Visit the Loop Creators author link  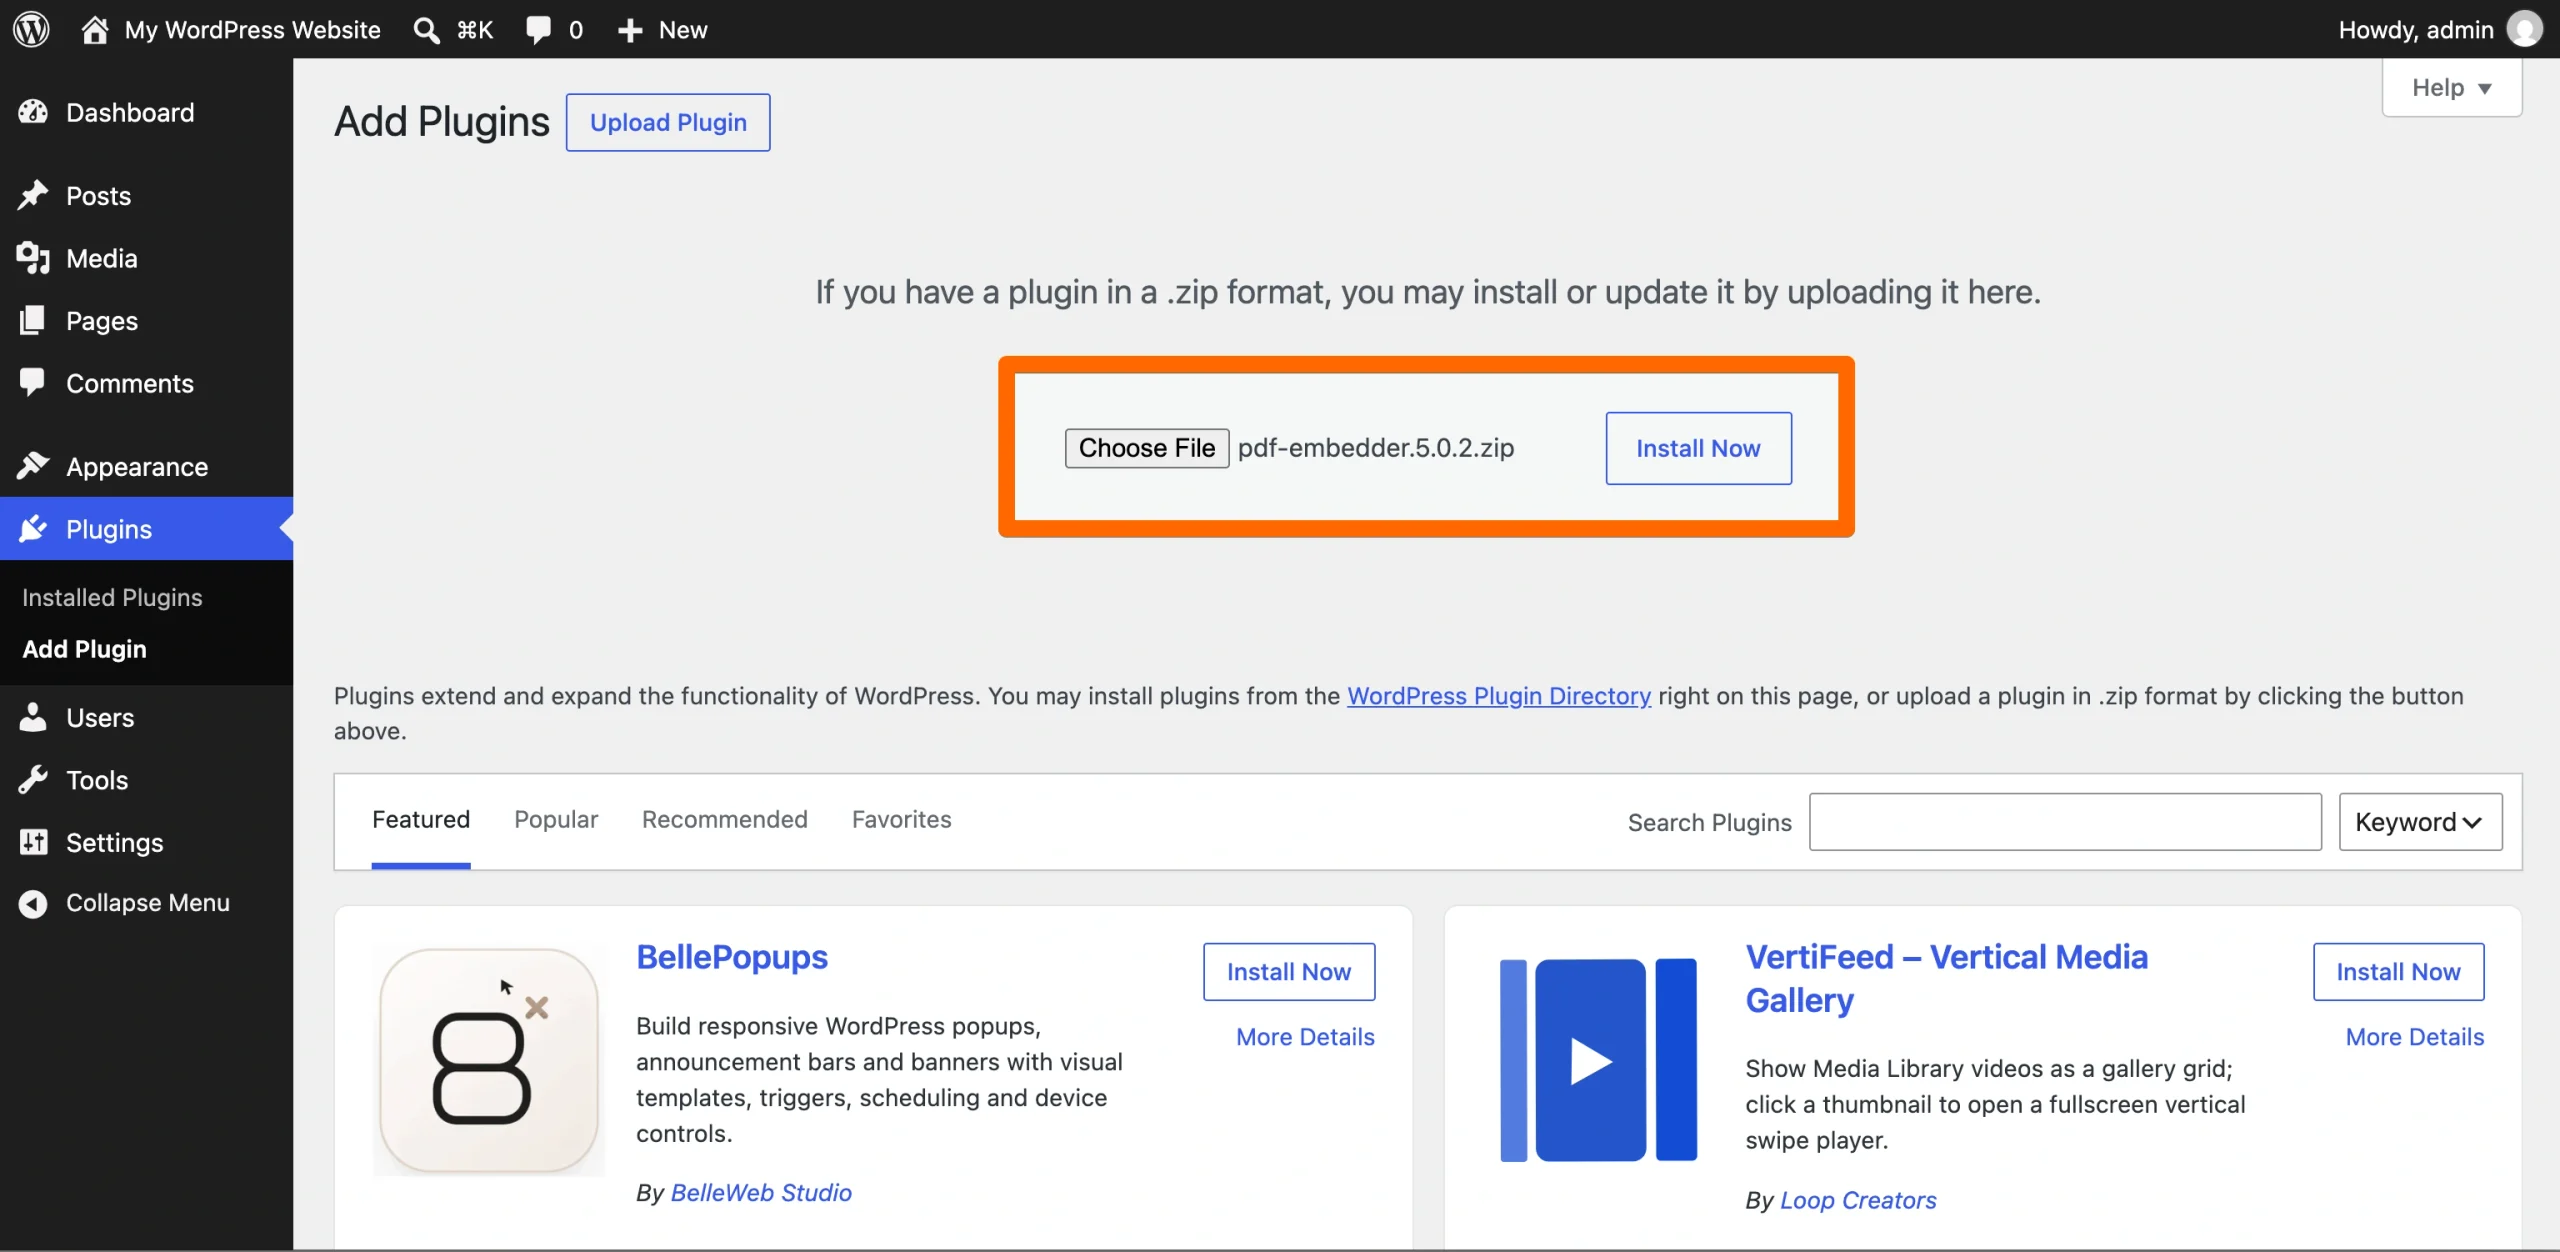tap(1858, 1199)
